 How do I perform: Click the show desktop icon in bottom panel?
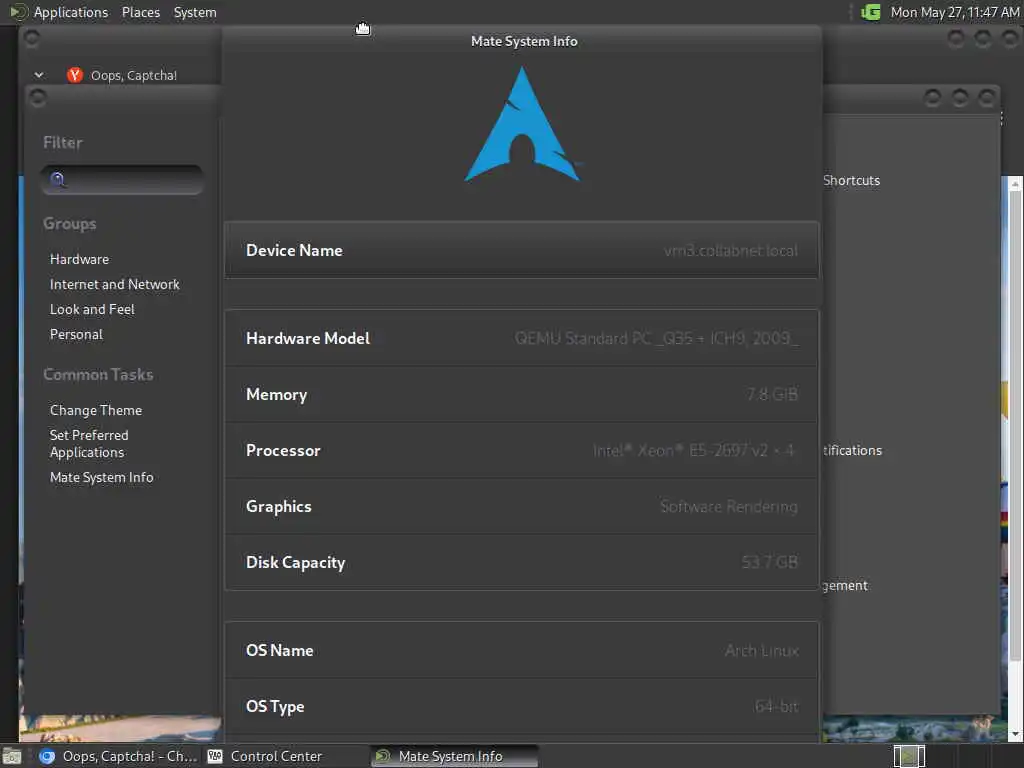coord(12,756)
